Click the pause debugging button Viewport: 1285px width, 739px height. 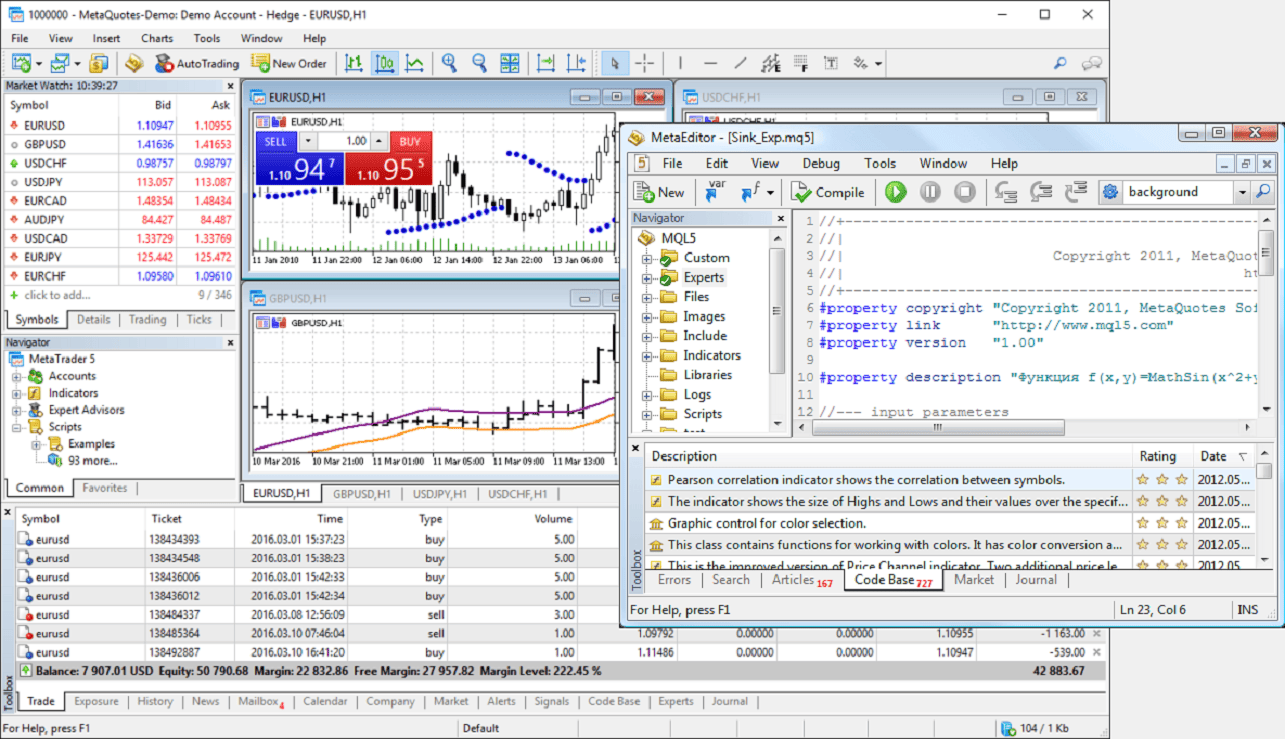(930, 192)
